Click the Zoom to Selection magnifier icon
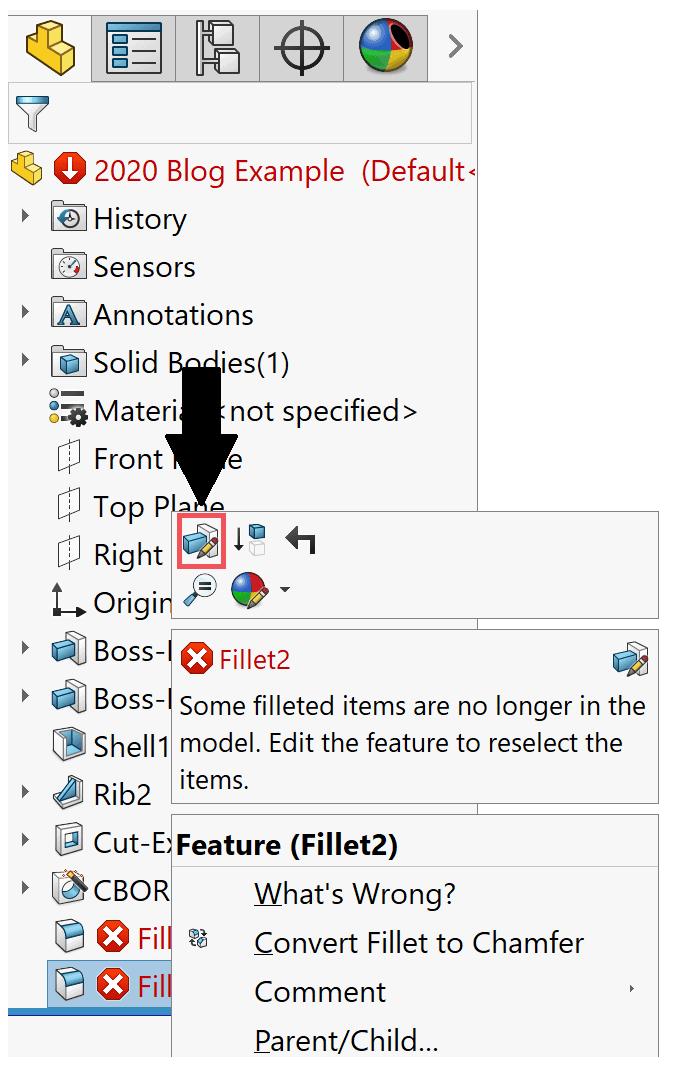Image resolution: width=698 pixels, height=1069 pixels. click(x=200, y=590)
